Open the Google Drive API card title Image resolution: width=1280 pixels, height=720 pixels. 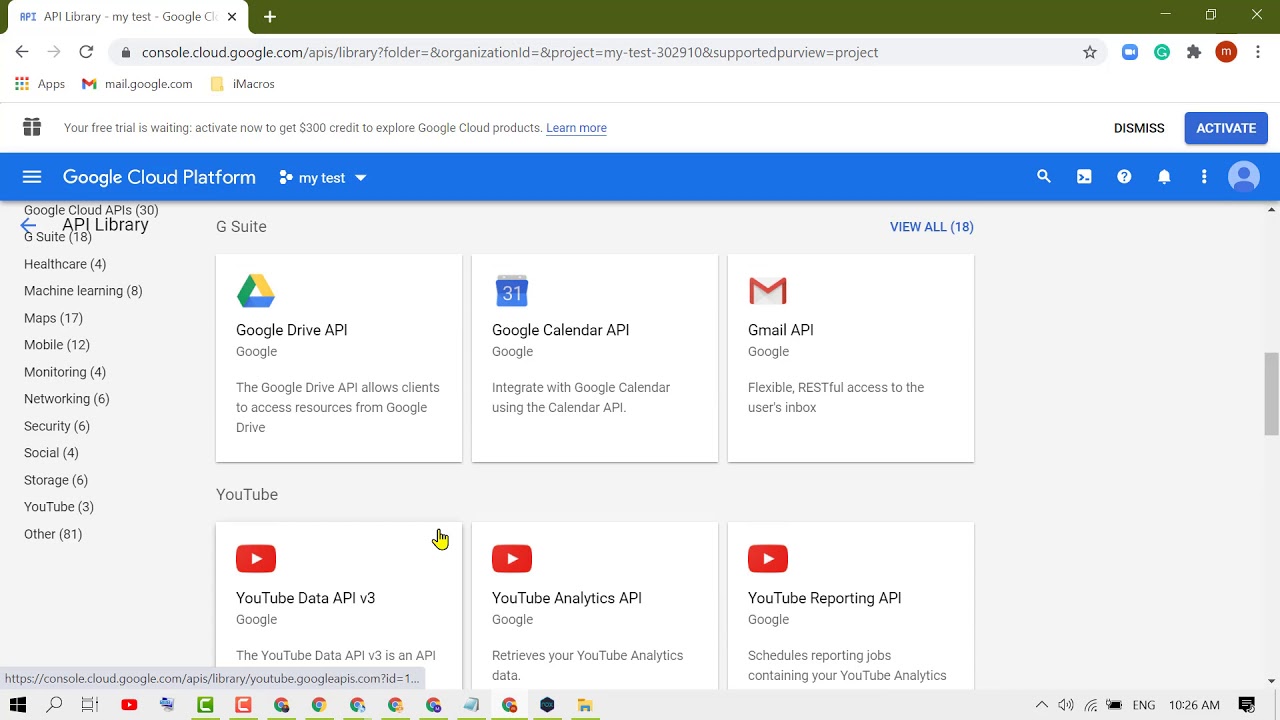(x=292, y=330)
